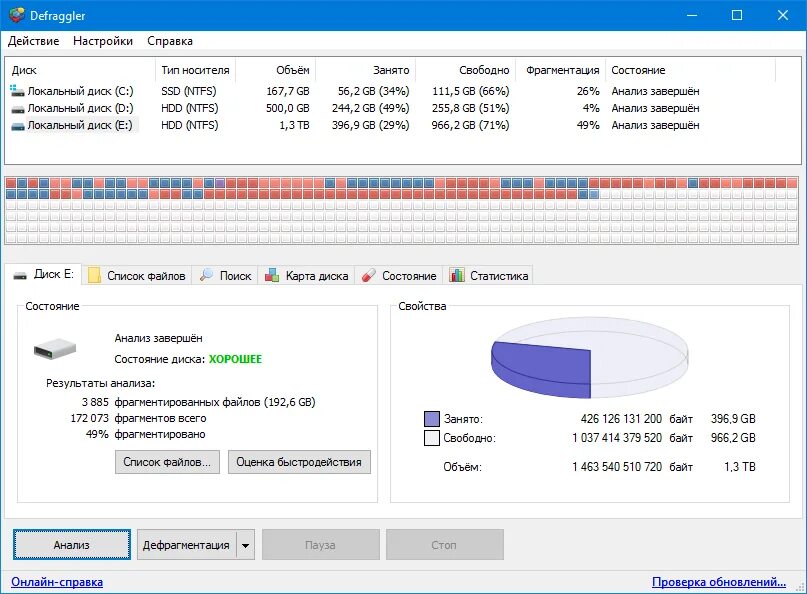The width and height of the screenshot is (807, 594).
Task: Click the drive icon for Локальный диск (C:)
Action: pos(17,91)
